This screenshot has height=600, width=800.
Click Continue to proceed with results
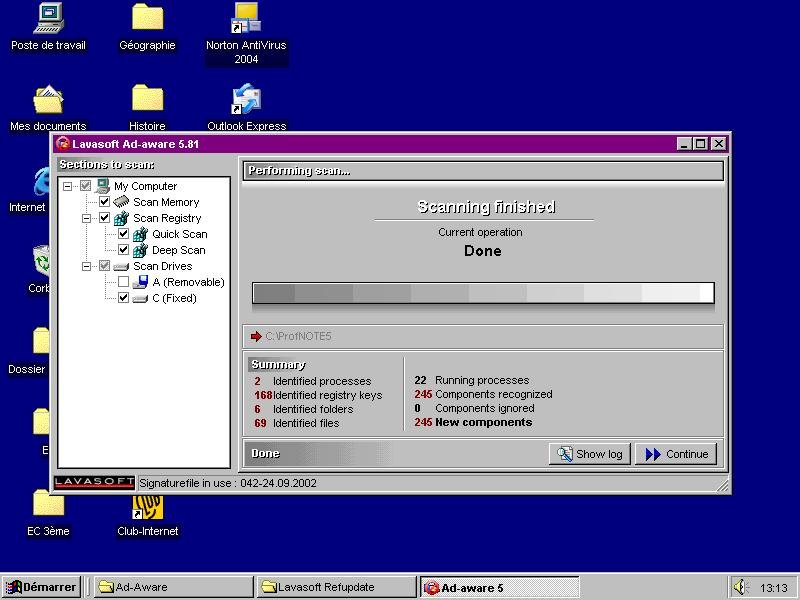tap(676, 454)
